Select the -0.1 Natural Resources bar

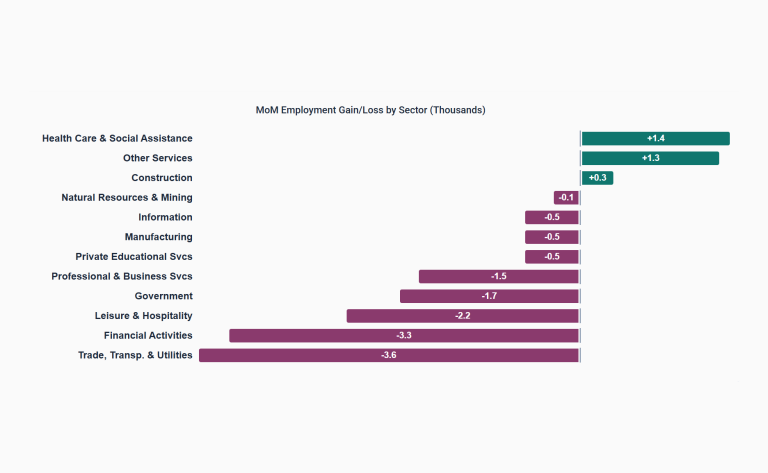(x=567, y=198)
